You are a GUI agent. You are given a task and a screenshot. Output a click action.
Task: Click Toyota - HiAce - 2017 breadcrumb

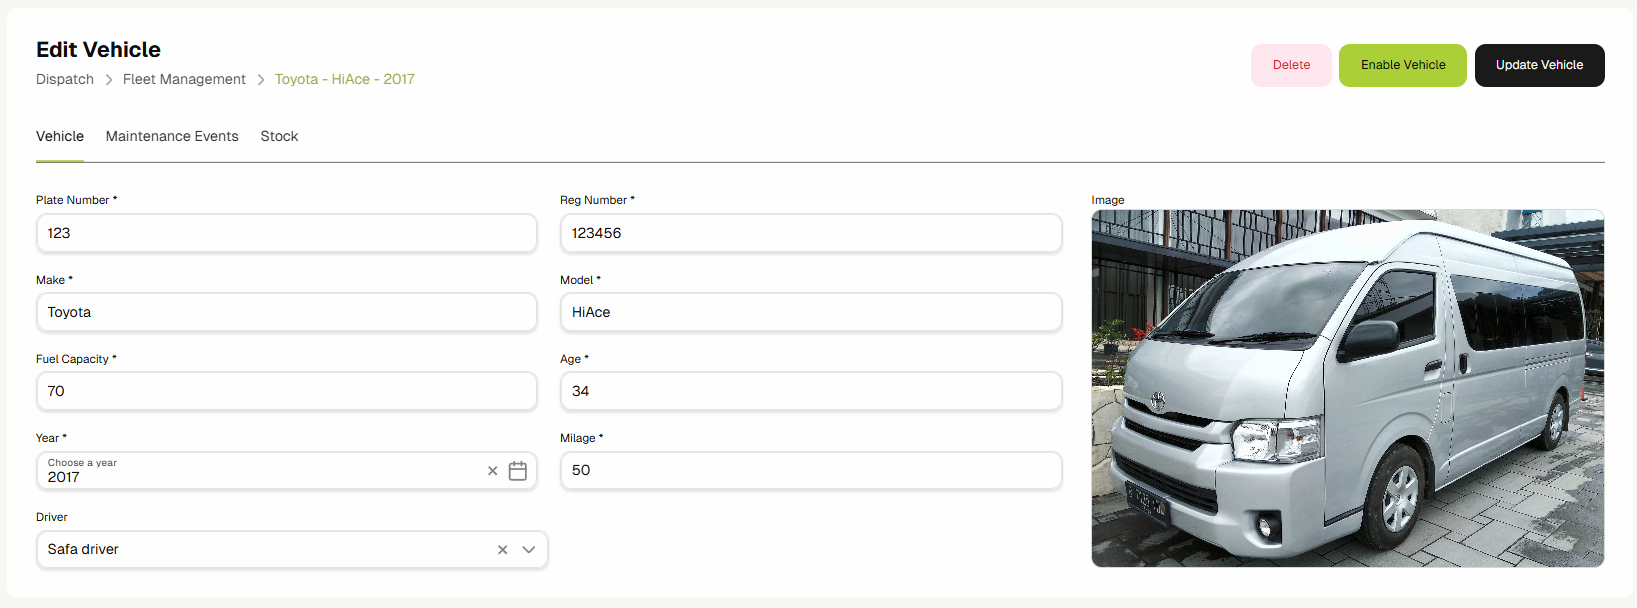pos(344,79)
